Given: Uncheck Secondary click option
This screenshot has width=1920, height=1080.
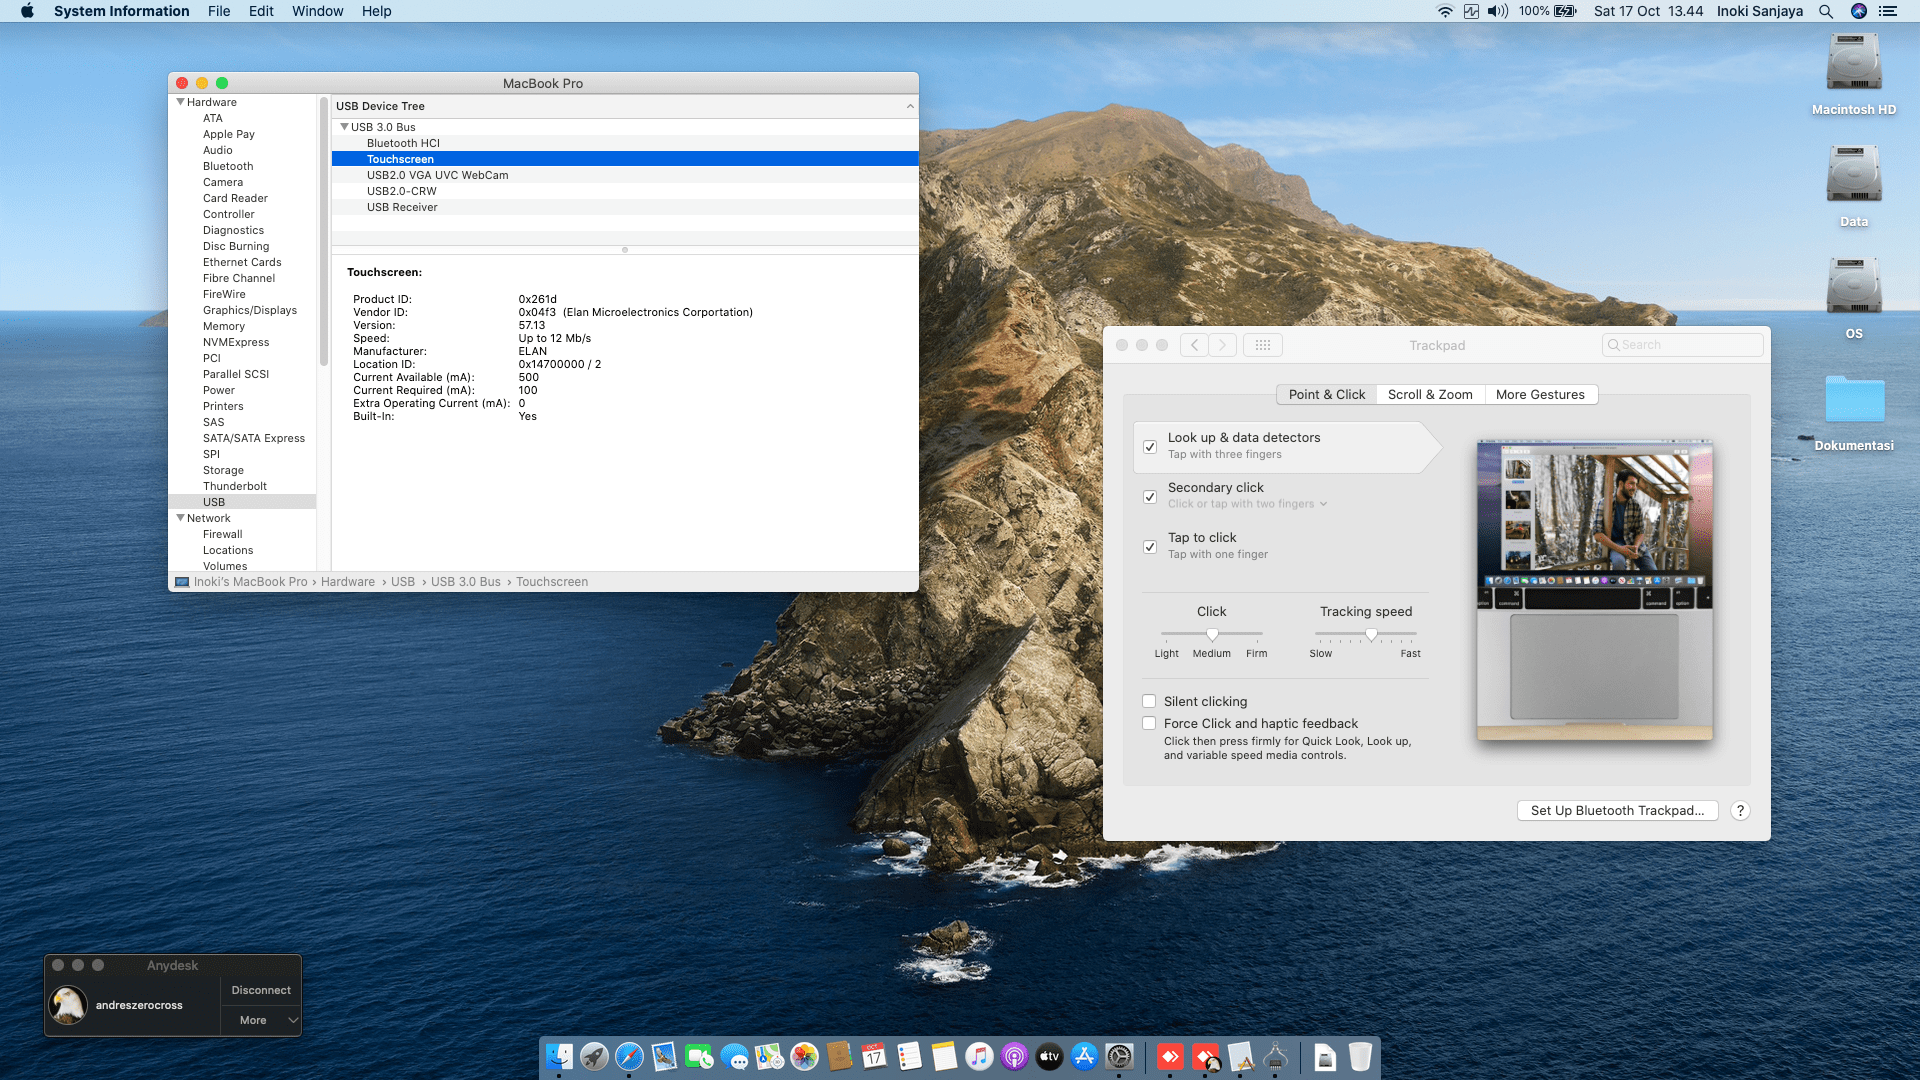Looking at the screenshot, I should click(1150, 497).
